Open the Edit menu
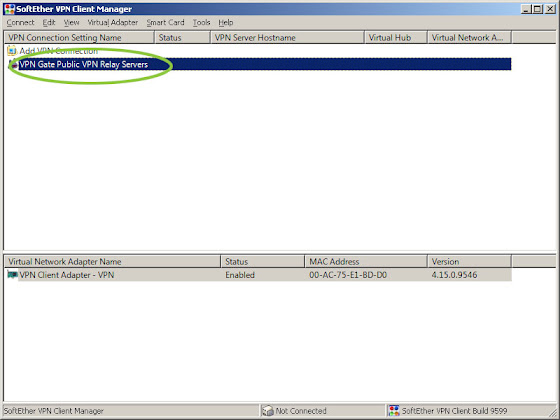560x420 pixels. [x=49, y=22]
